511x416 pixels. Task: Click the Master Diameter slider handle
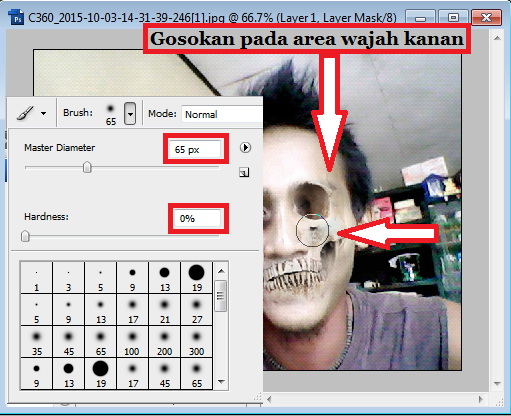pos(87,167)
